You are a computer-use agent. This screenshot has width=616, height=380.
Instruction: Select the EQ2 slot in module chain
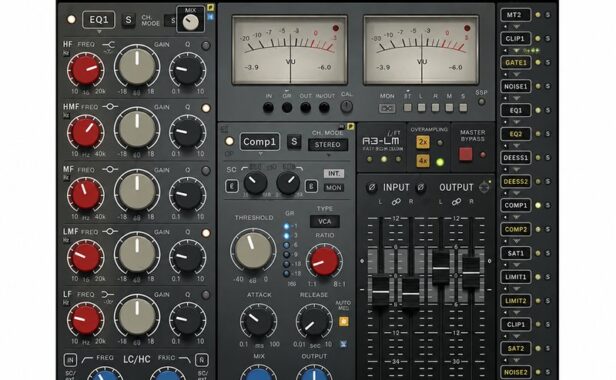click(x=515, y=134)
